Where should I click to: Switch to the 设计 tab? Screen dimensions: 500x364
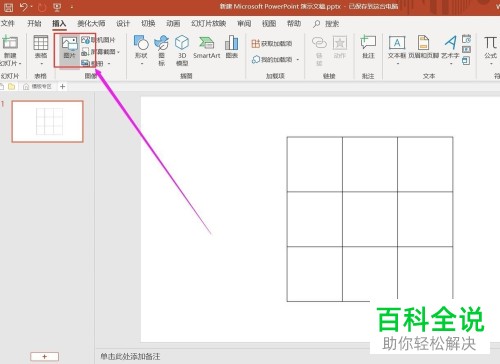coord(123,23)
